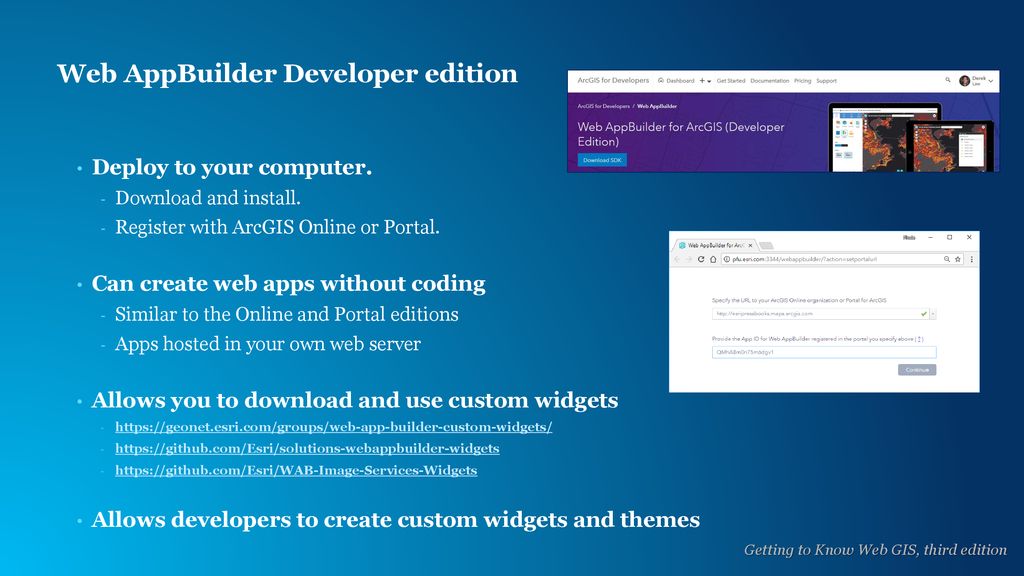
Task: Close the Web AppBuilder browser tab
Action: (750, 246)
